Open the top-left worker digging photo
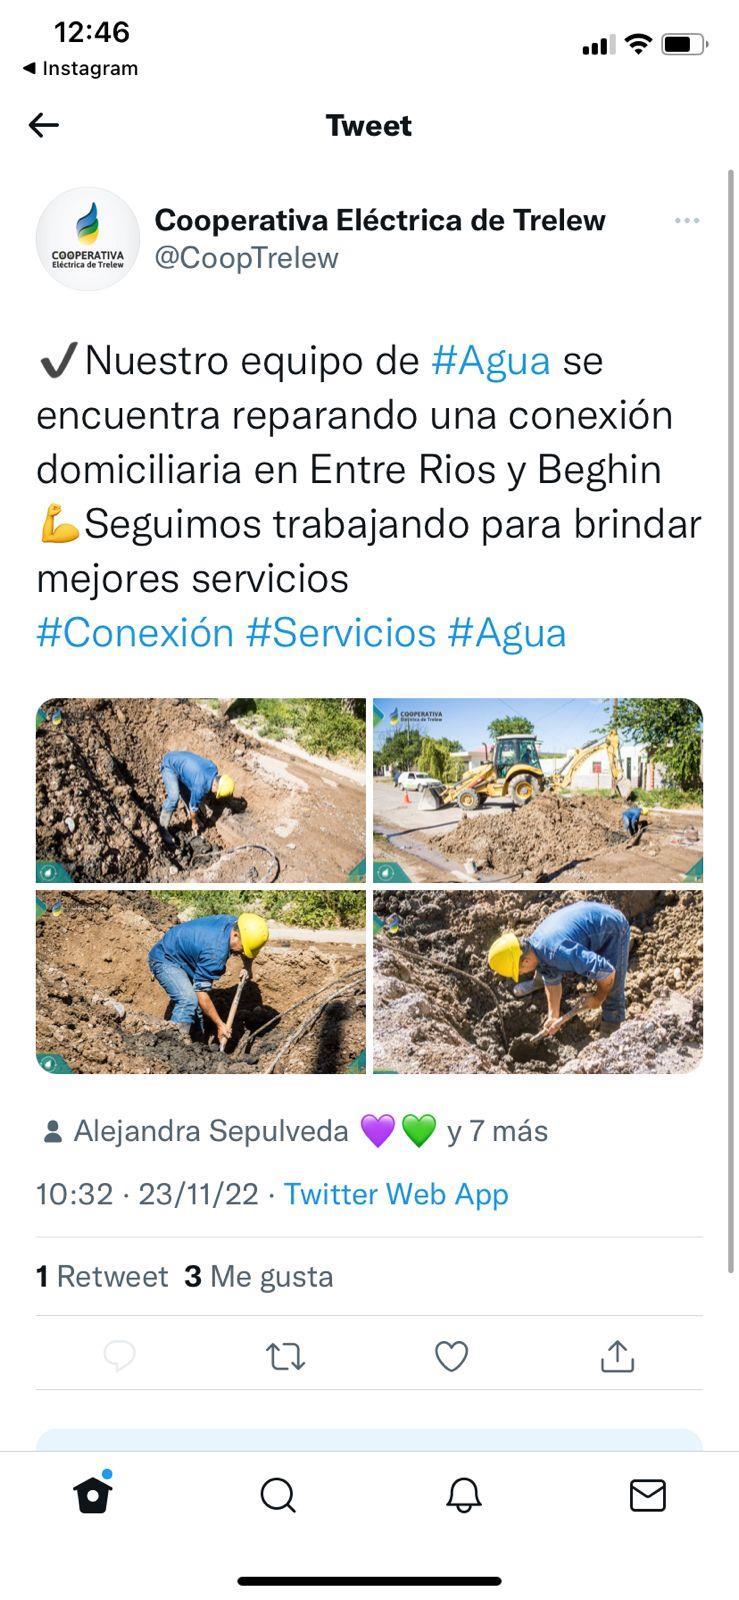The width and height of the screenshot is (739, 1600). (x=201, y=790)
